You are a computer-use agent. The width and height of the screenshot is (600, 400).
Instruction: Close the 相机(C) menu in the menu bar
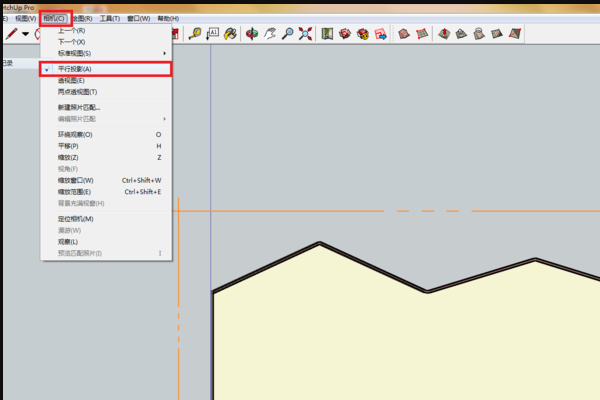coord(55,18)
